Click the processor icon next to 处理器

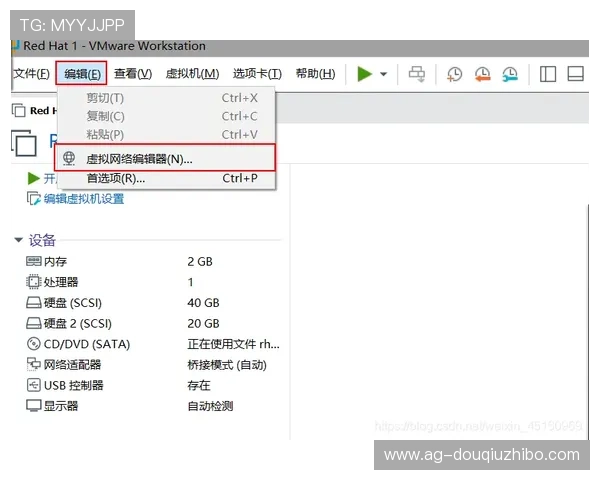click(34, 282)
